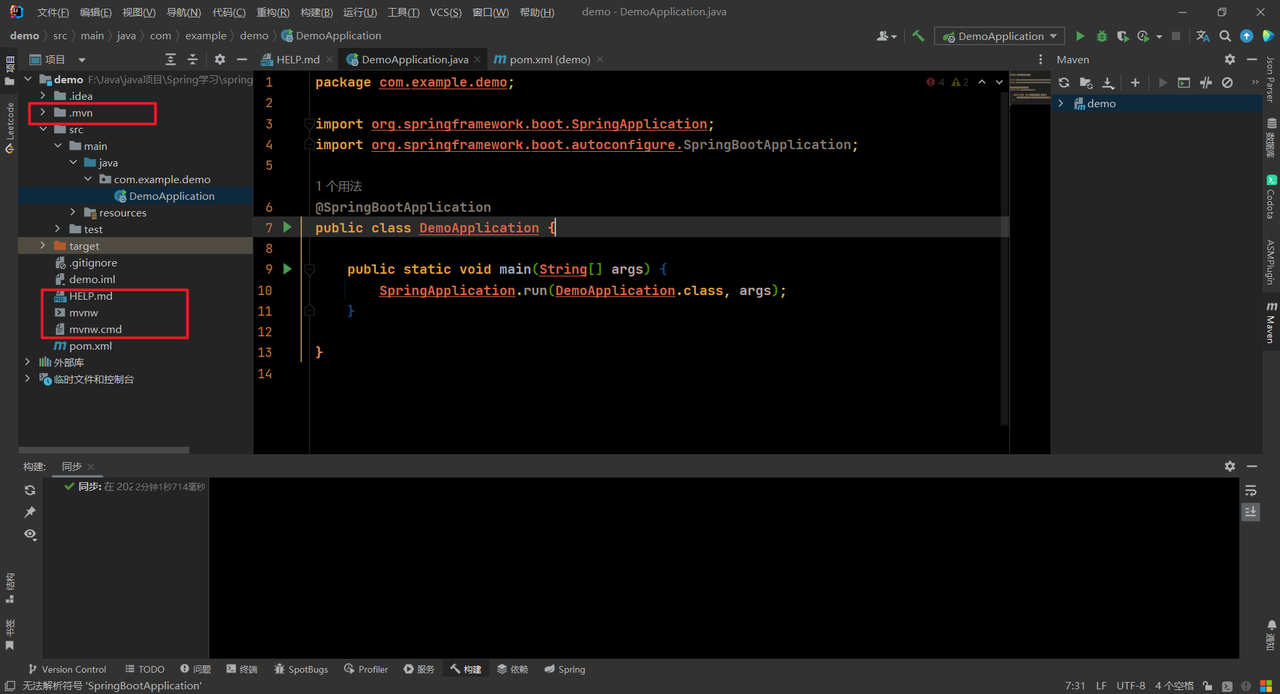This screenshot has width=1280, height=694.
Task: Run DemoApplication with the green play button
Action: tap(1080, 36)
